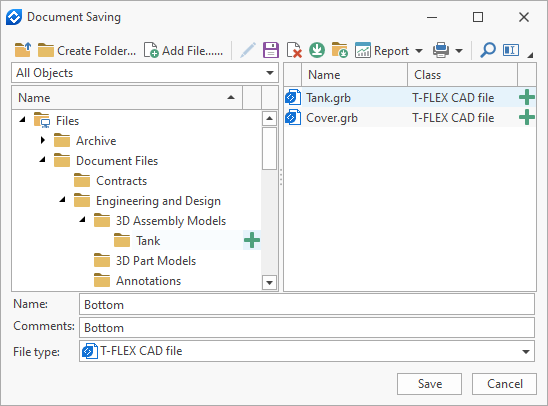The image size is (548, 406).
Task: Click the Name input field
Action: pyautogui.click(x=307, y=305)
